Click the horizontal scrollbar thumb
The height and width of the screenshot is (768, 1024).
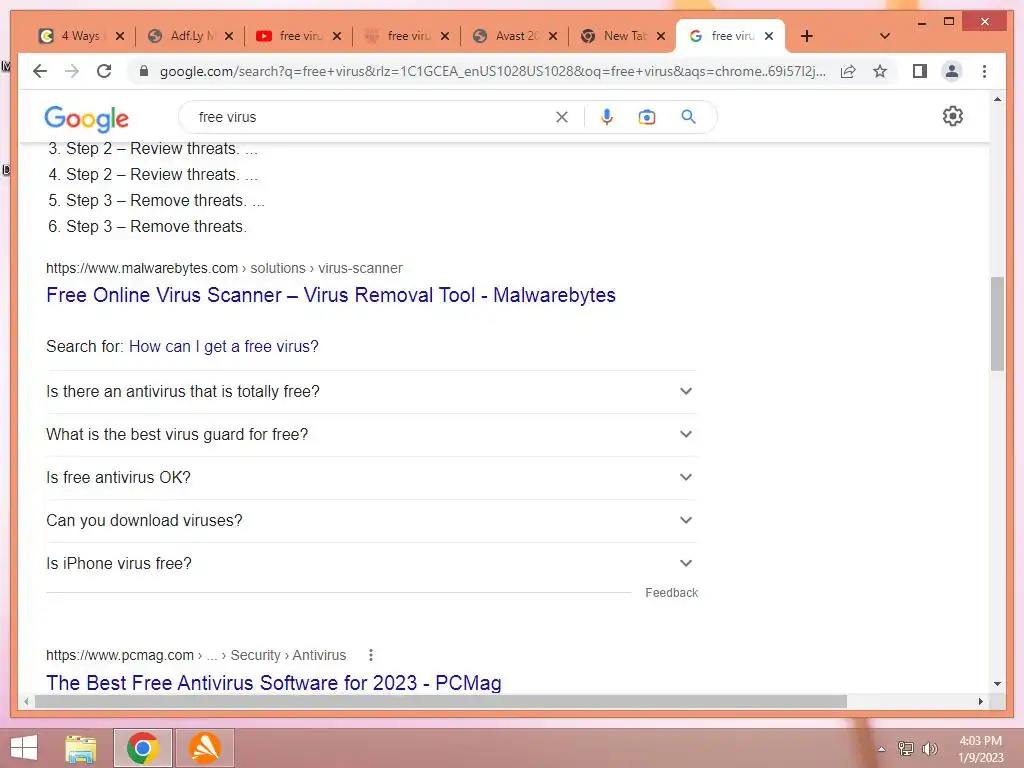coord(441,701)
